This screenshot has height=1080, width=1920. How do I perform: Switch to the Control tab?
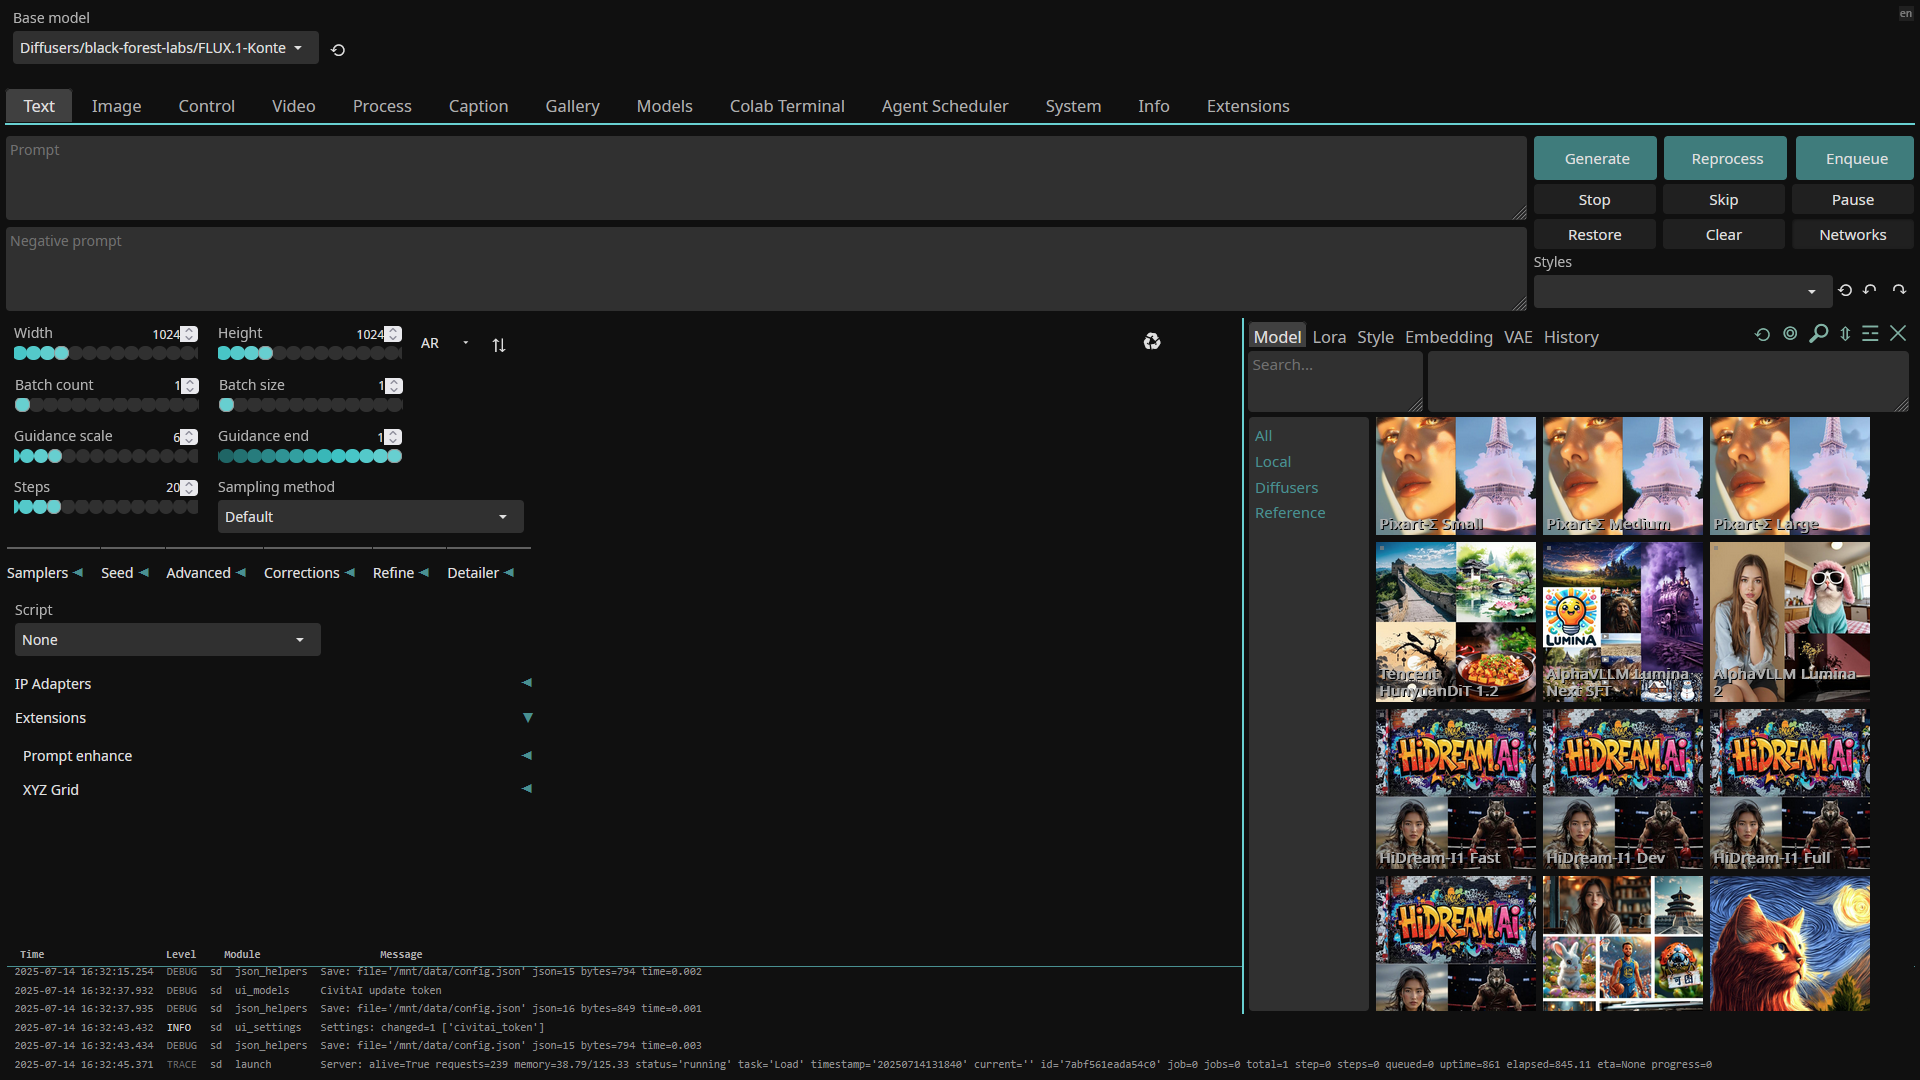click(206, 106)
